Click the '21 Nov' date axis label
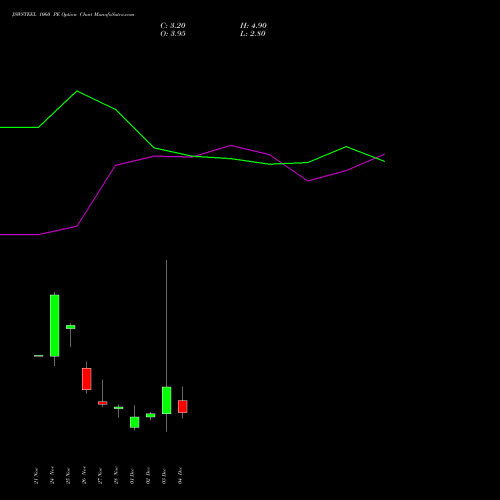 36,476
